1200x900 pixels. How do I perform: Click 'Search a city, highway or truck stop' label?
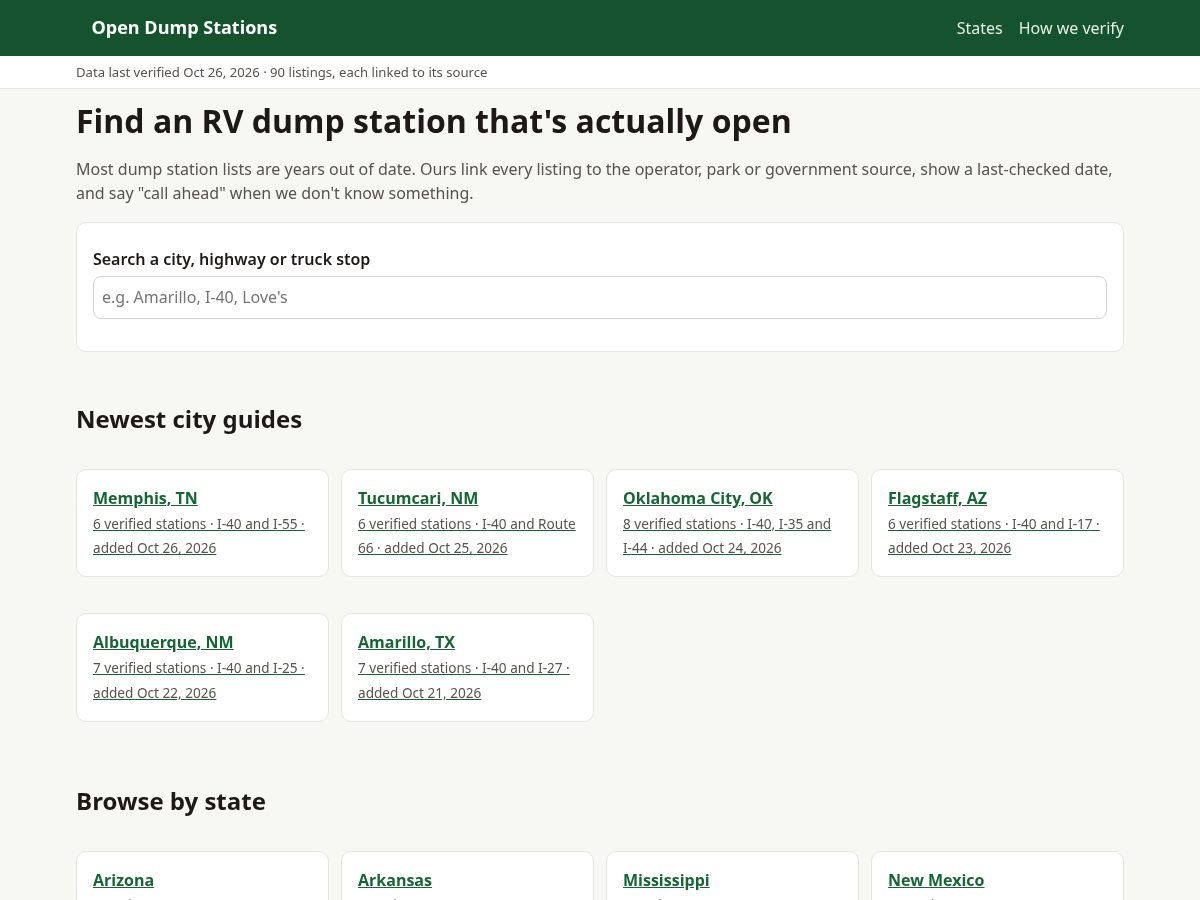[231, 259]
